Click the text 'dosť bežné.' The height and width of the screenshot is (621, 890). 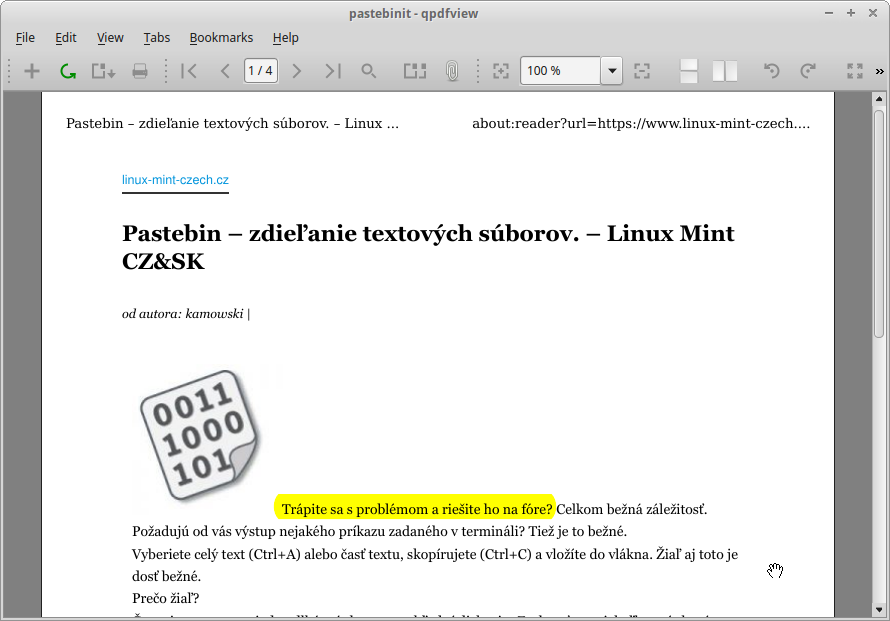tap(166, 577)
